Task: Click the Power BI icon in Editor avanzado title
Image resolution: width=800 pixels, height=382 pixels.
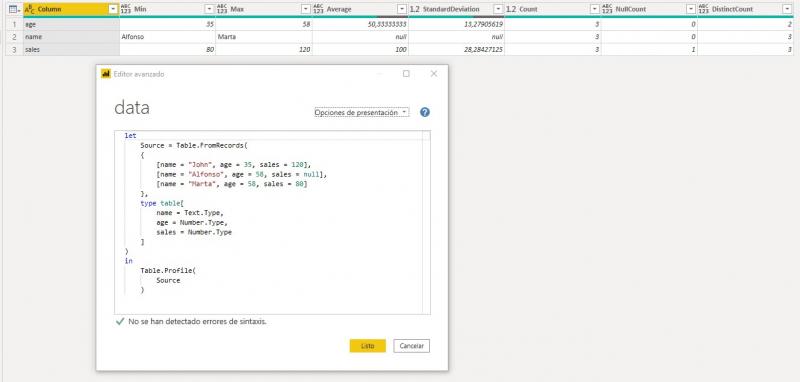Action: click(x=106, y=73)
